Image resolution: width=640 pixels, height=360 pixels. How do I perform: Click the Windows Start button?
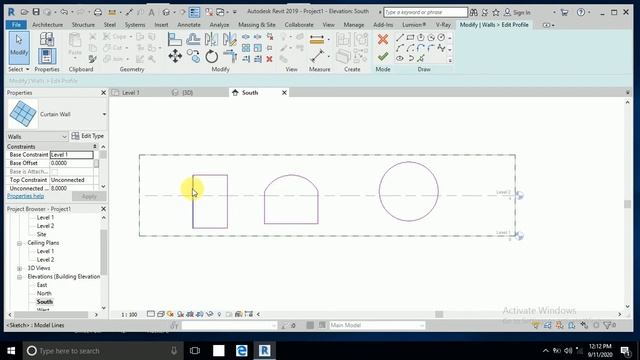pos(11,351)
